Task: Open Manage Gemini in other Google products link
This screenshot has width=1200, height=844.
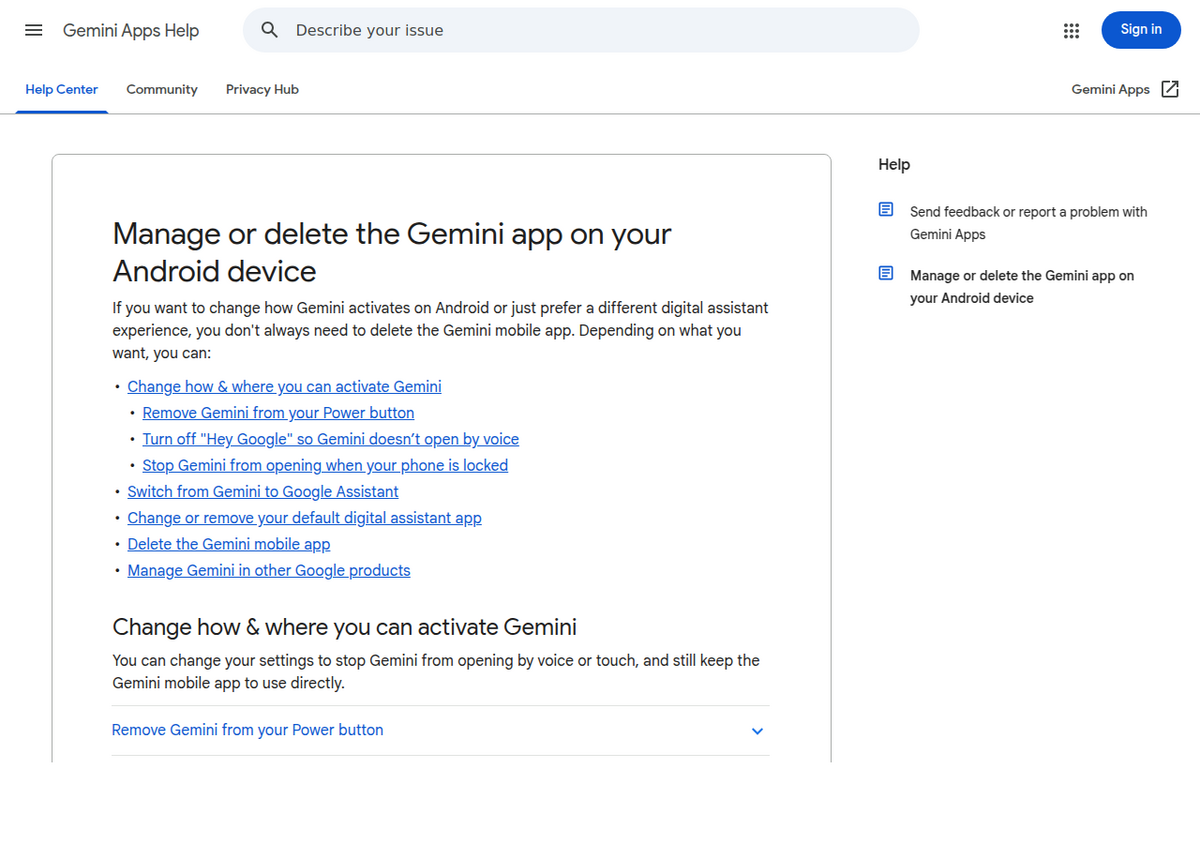Action: coord(269,570)
